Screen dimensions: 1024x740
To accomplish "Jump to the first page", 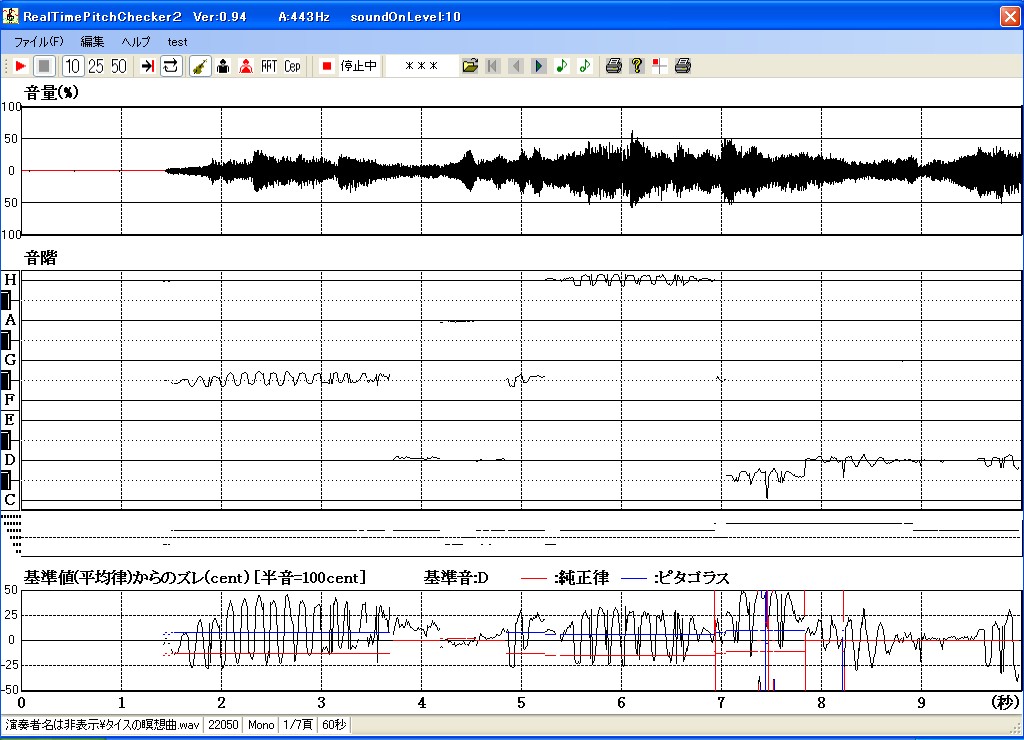I will (493, 66).
